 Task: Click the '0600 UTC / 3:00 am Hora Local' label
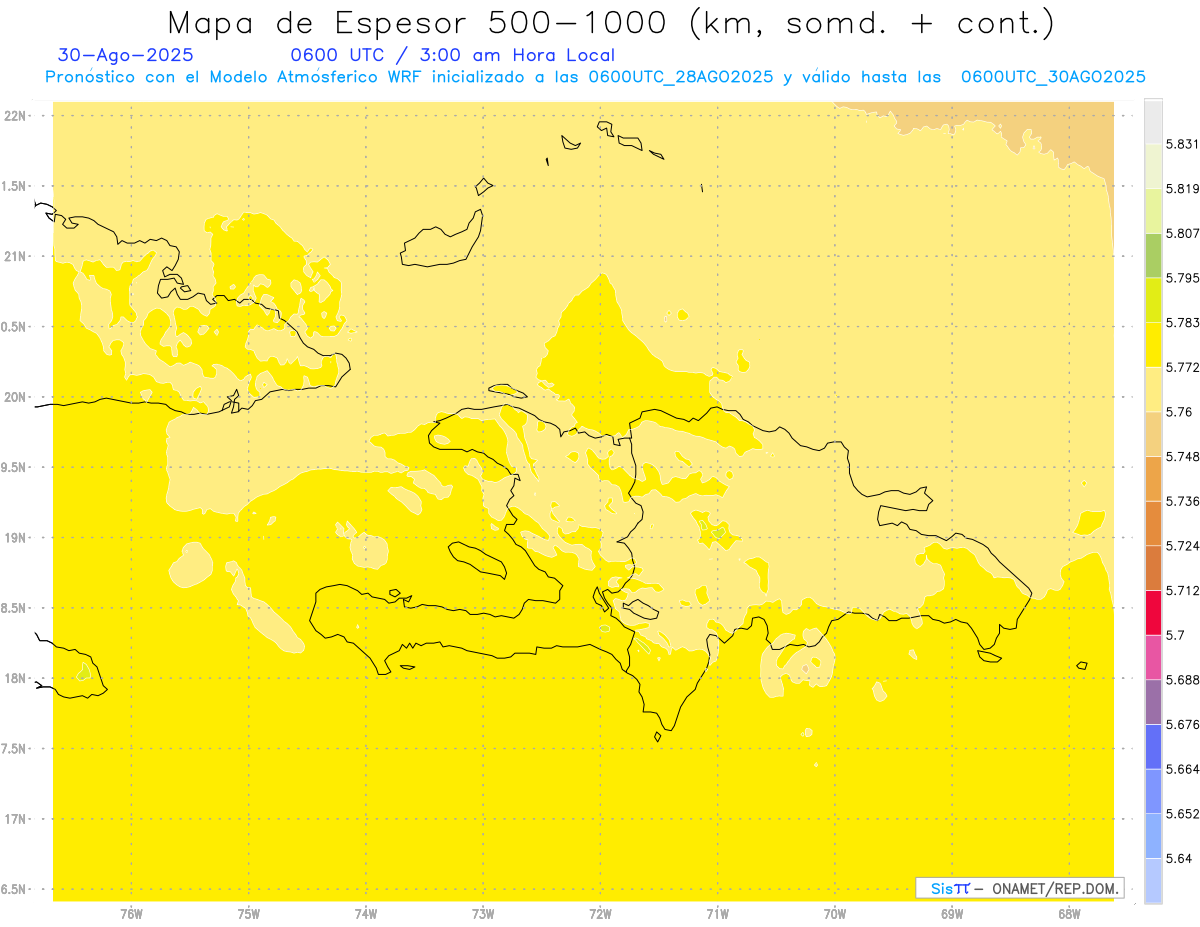click(452, 56)
